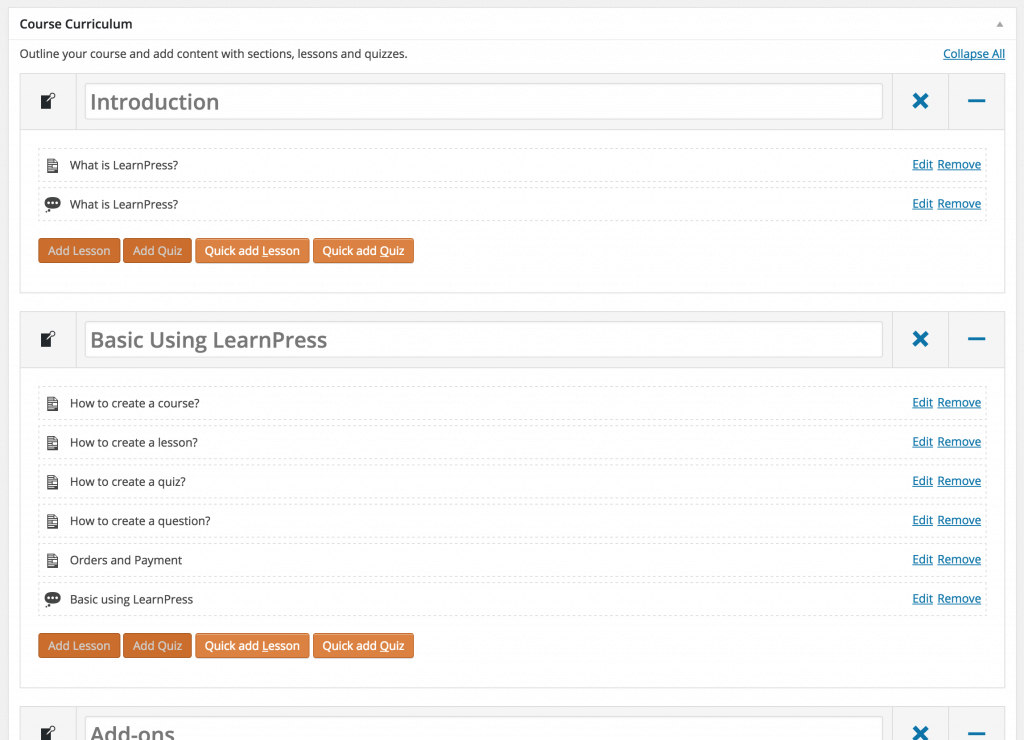The image size is (1024, 740).
Task: Edit the Orders and Payment lesson
Action: click(x=922, y=559)
